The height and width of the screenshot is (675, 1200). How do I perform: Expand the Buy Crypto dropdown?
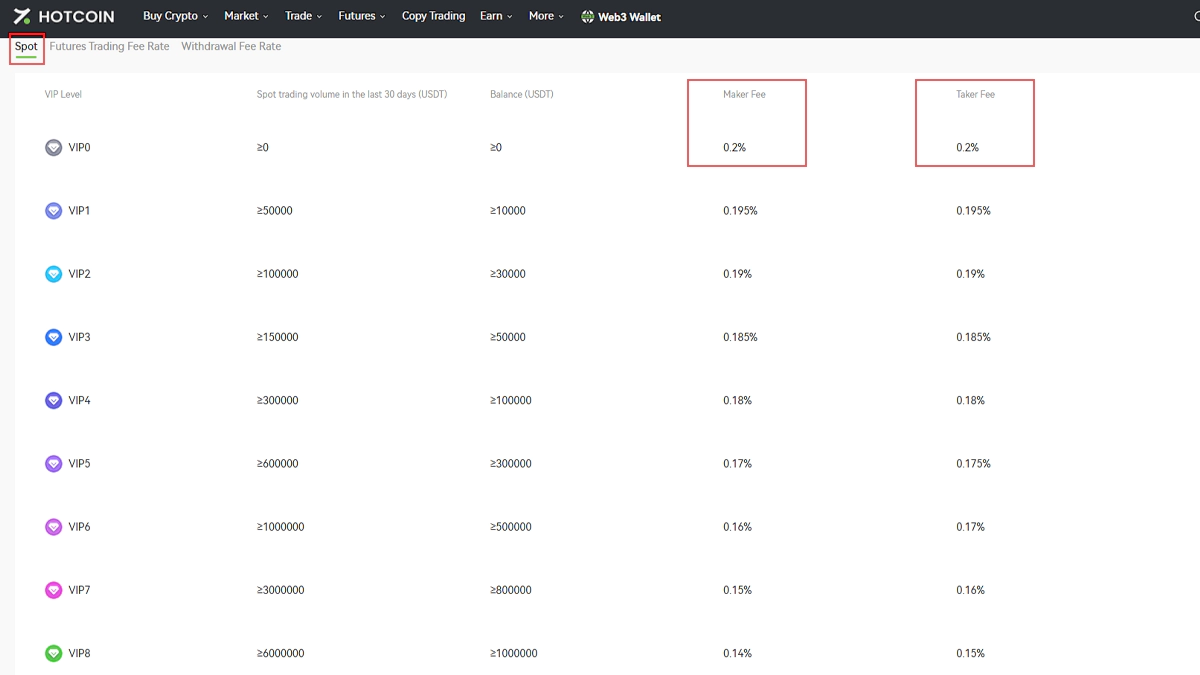tap(175, 16)
